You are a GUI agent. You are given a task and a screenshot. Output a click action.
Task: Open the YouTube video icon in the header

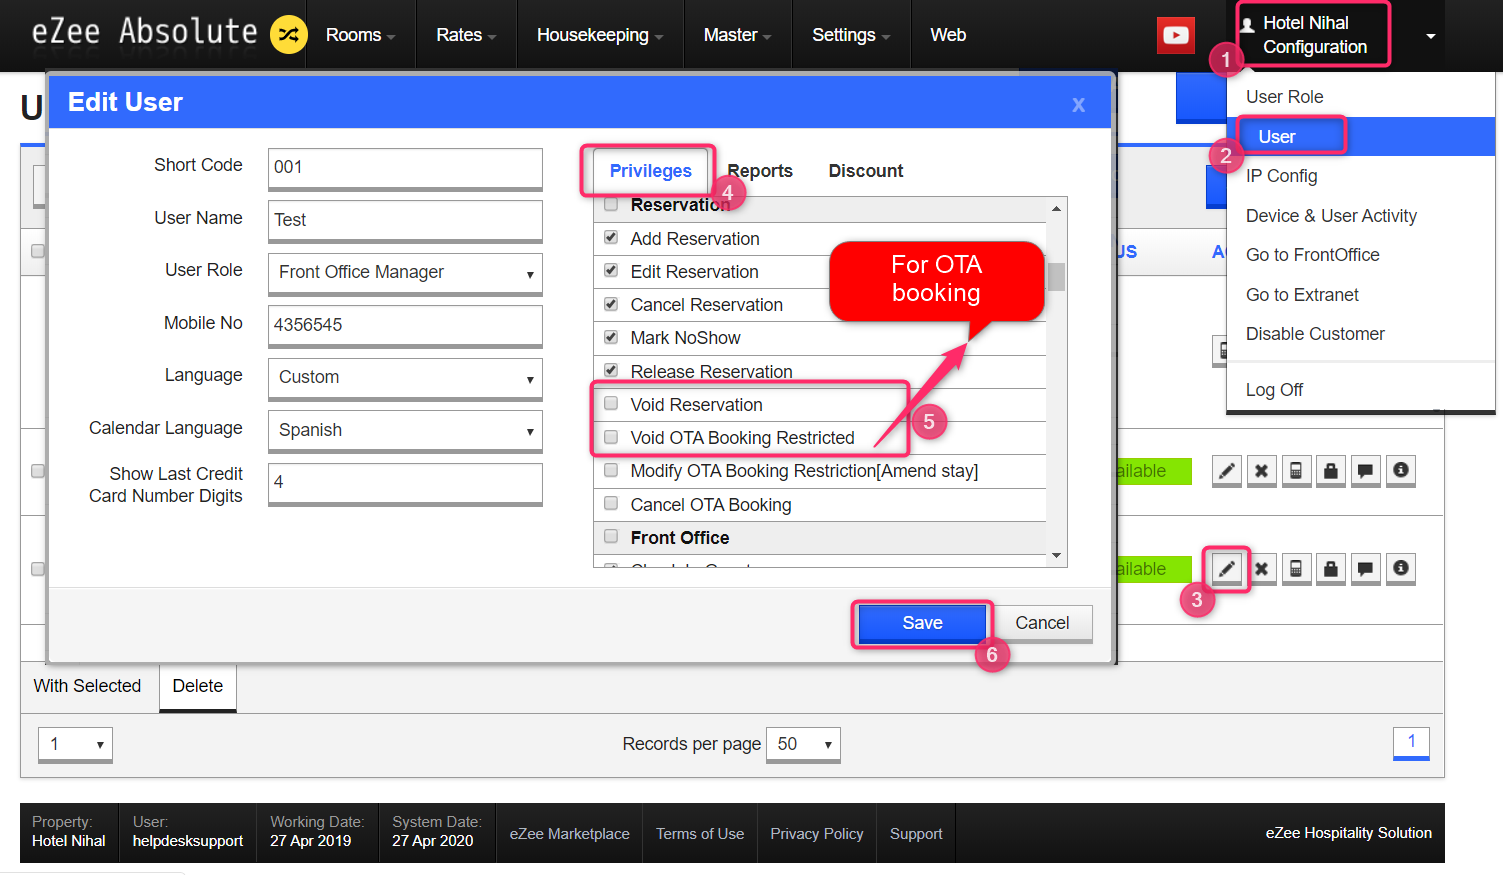[x=1176, y=35]
